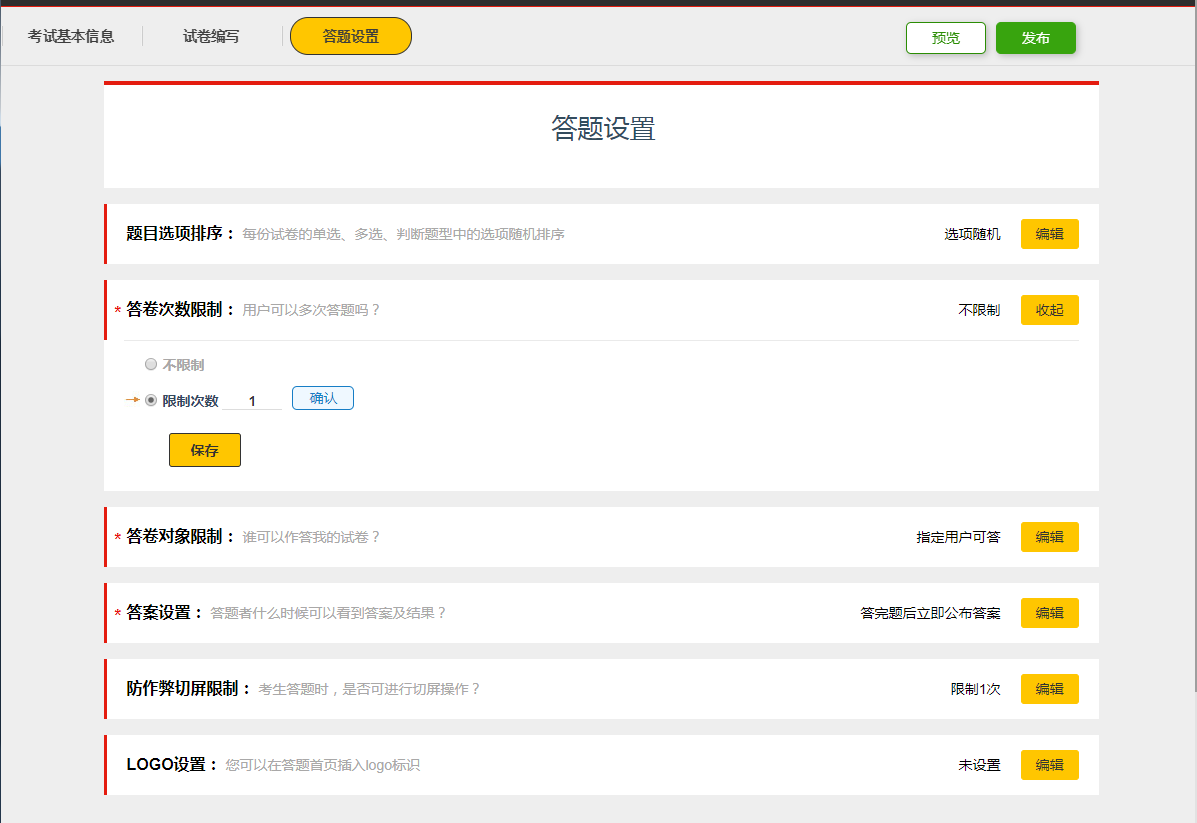Expand 答卷对象限制 with its 编辑 button

(x=1049, y=537)
